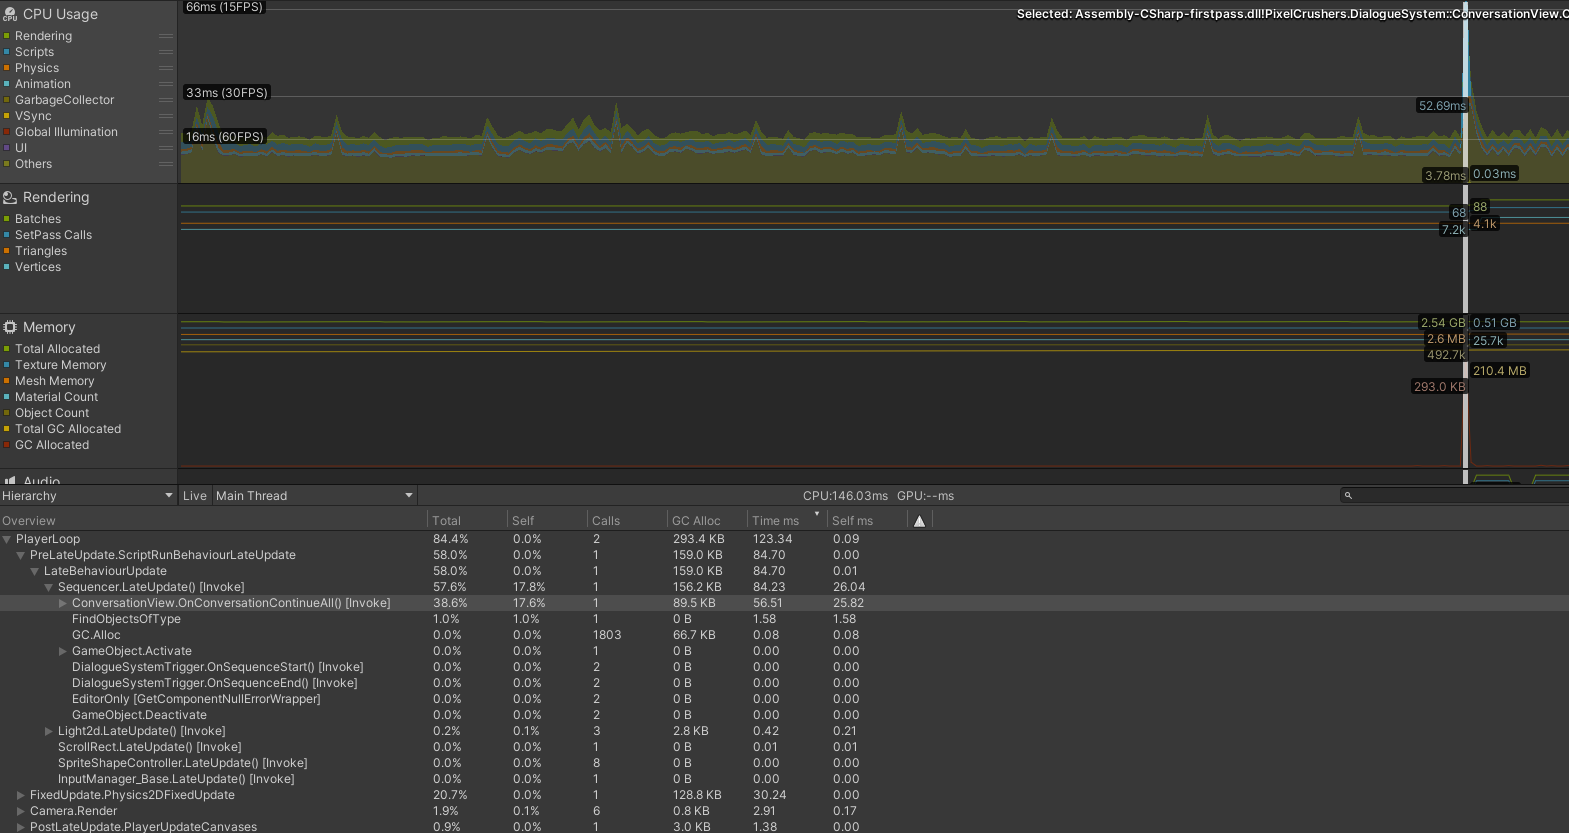Select InputManager_Base.LateUpdate() row
This screenshot has height=833, width=1569.
784,779
